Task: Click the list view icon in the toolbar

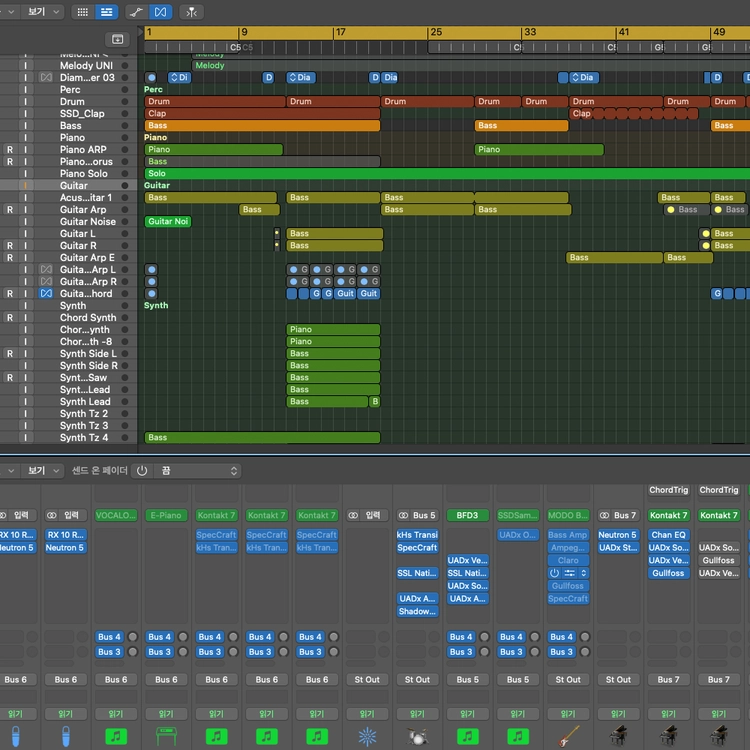Action: (106, 12)
